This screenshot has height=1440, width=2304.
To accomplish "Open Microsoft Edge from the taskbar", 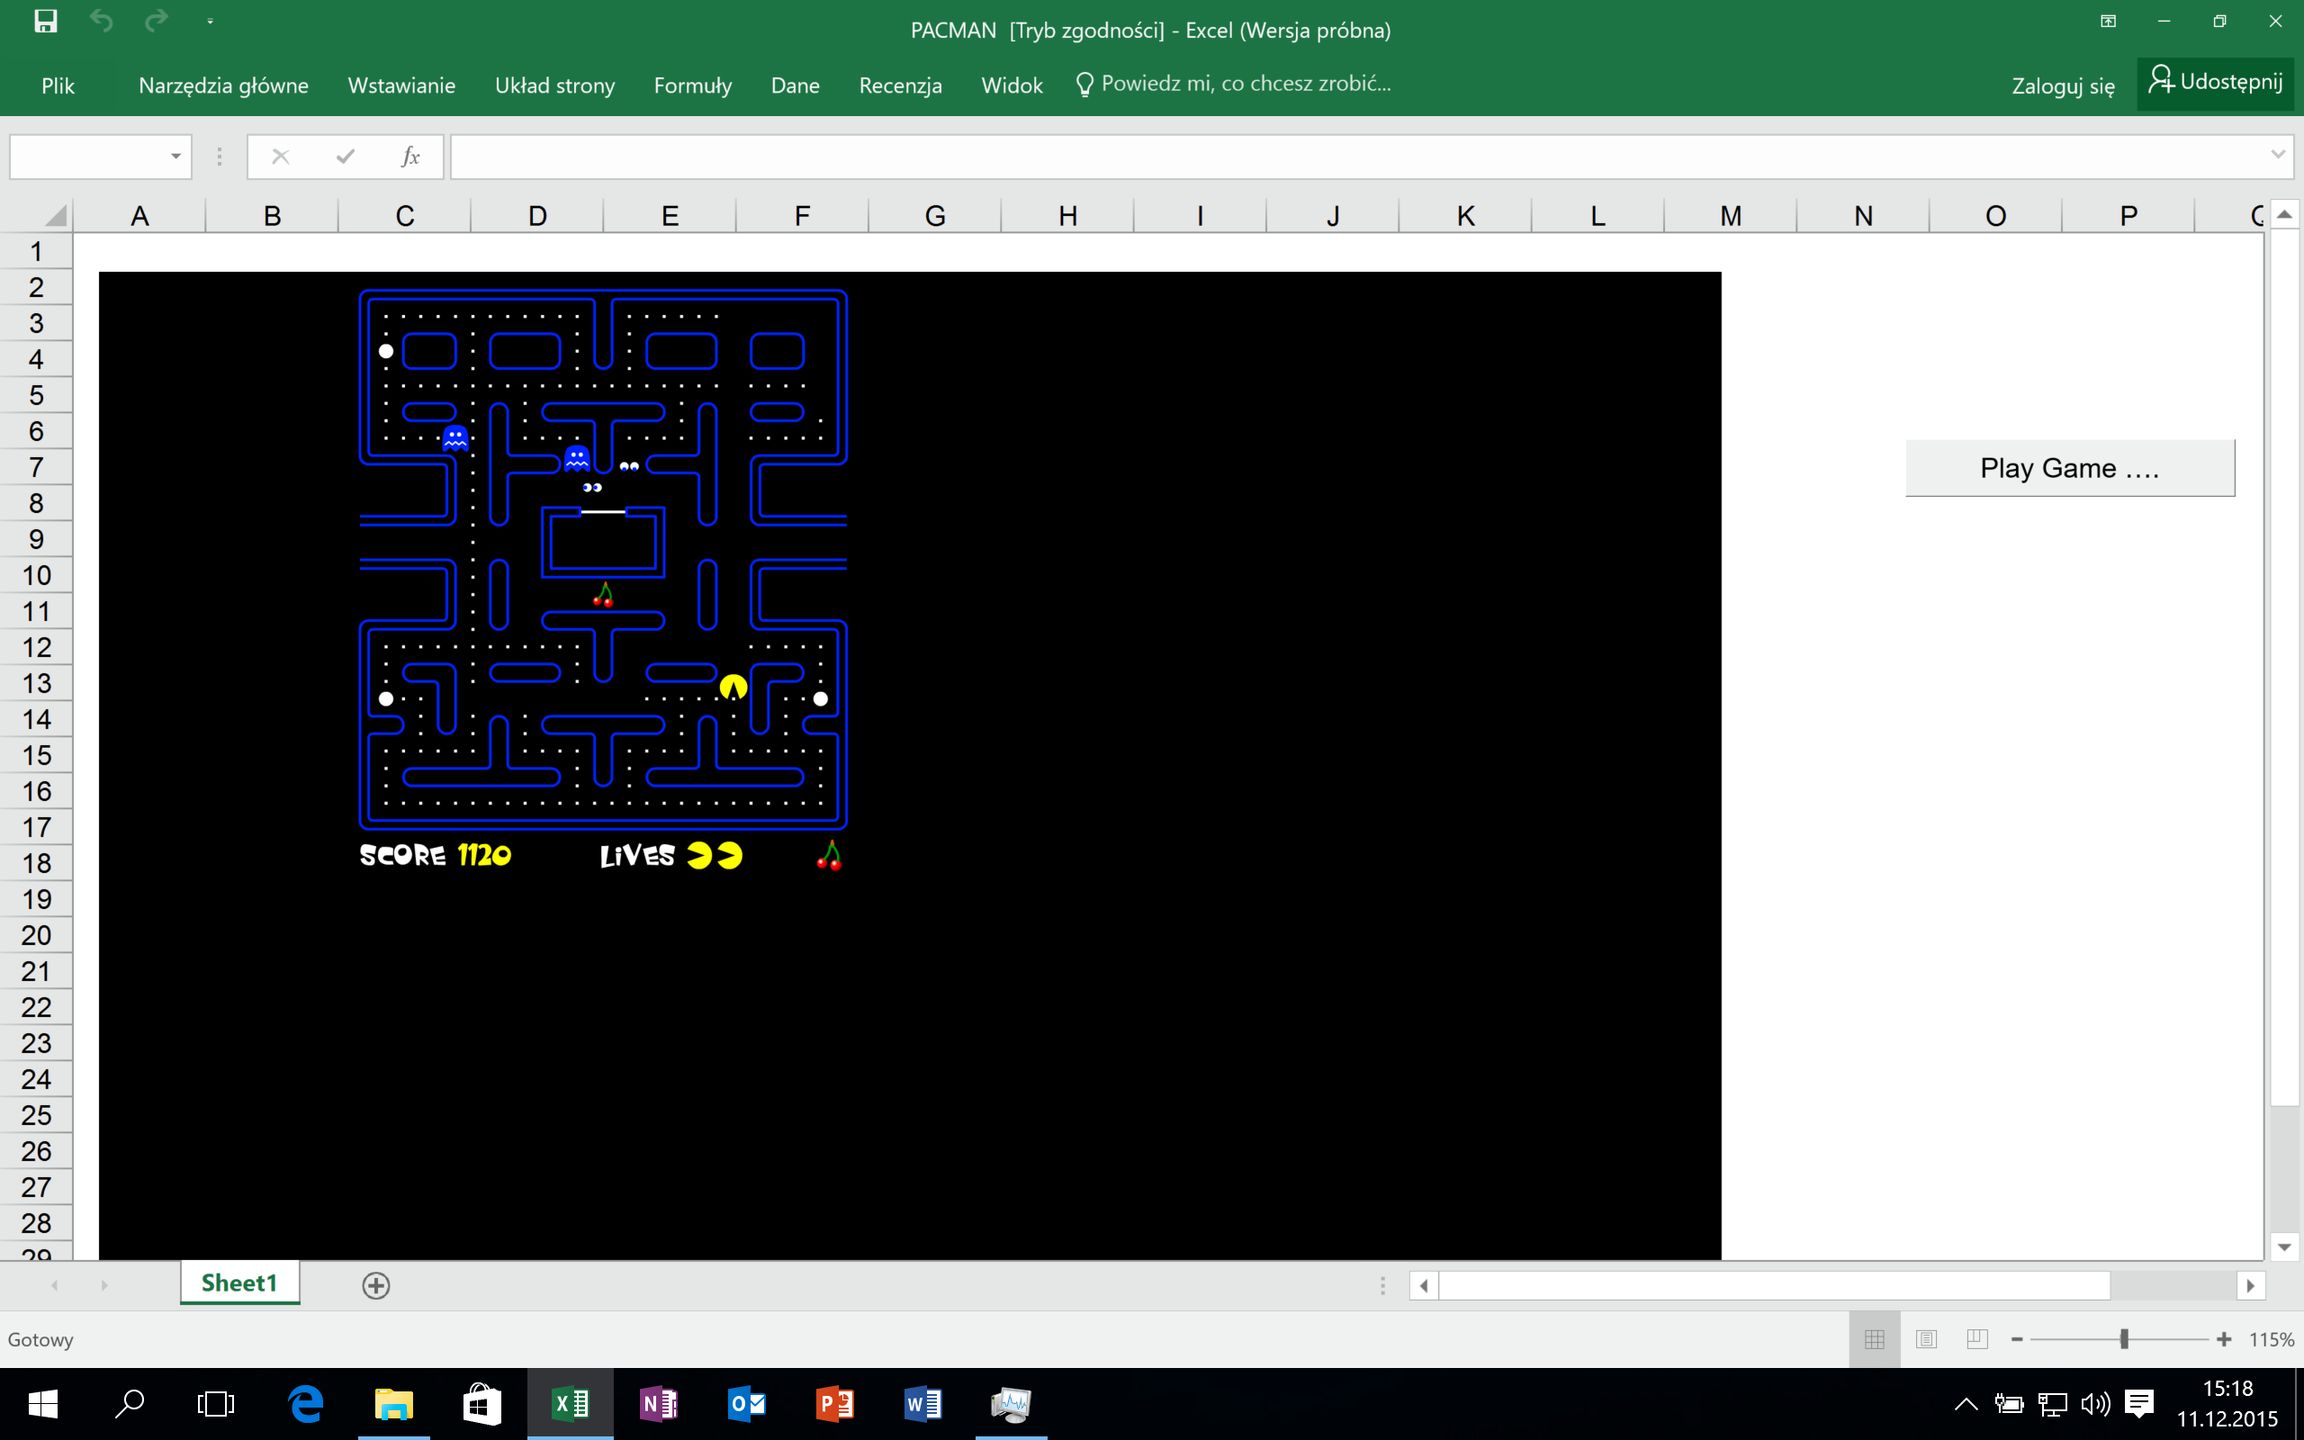I will [x=306, y=1404].
